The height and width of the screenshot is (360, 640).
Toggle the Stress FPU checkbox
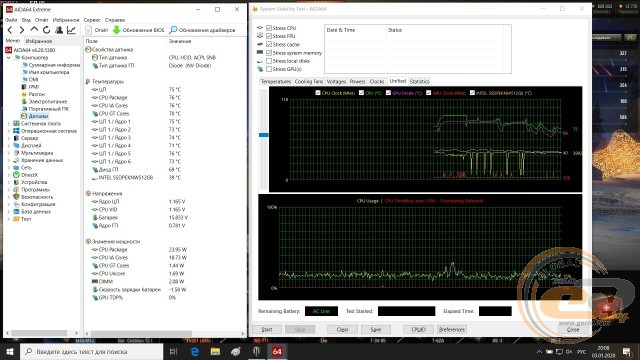point(269,36)
